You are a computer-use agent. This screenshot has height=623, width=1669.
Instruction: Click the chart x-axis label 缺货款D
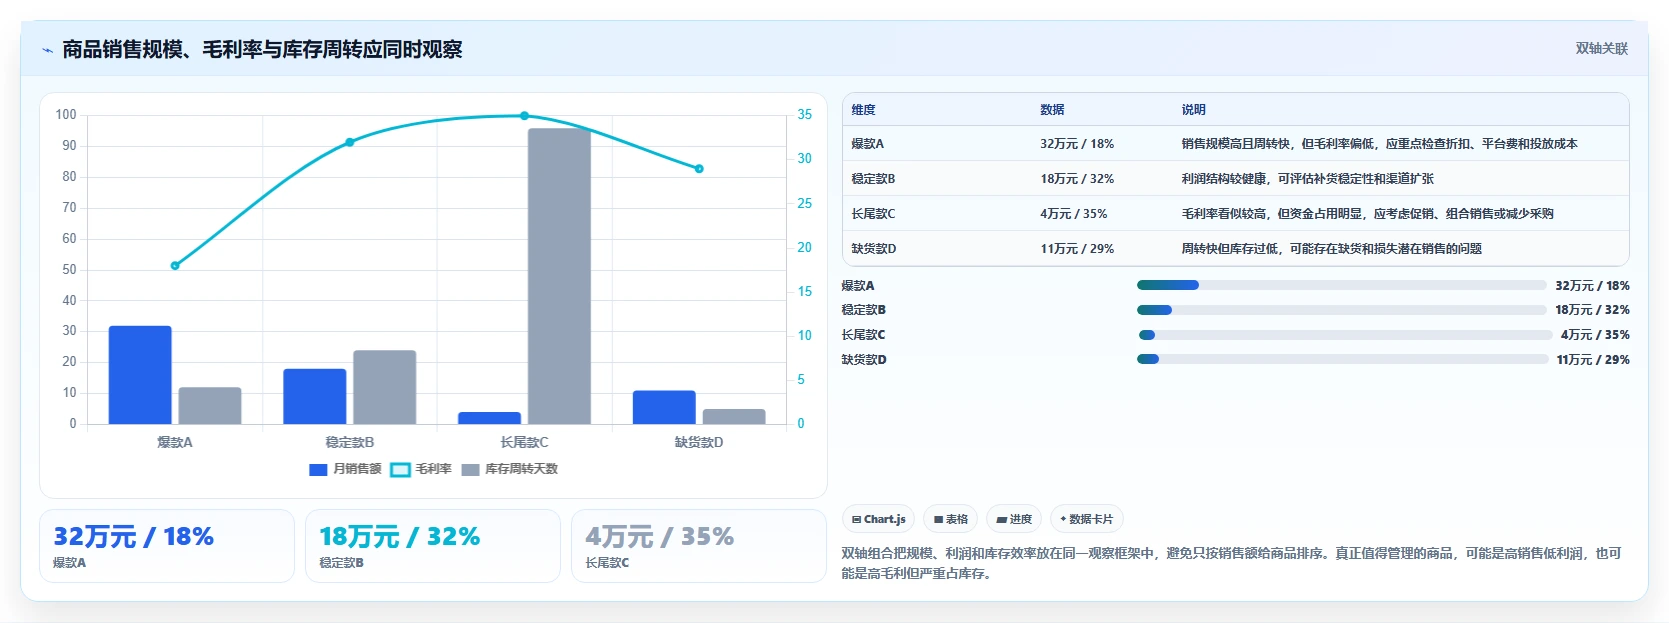tap(699, 442)
